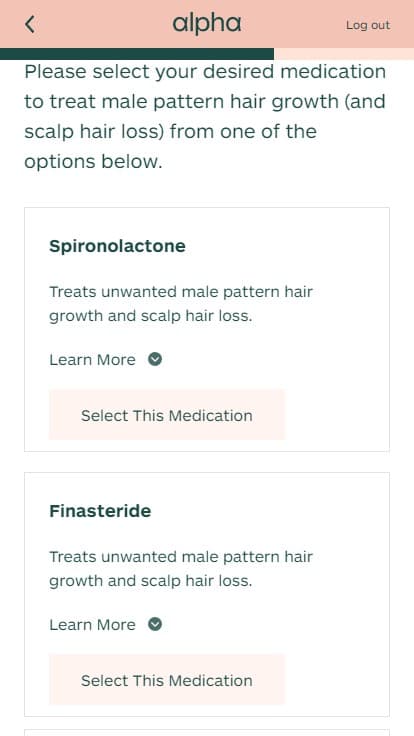Click pink header area between back arrow and logo
The width and height of the screenshot is (414, 736).
coord(103,24)
